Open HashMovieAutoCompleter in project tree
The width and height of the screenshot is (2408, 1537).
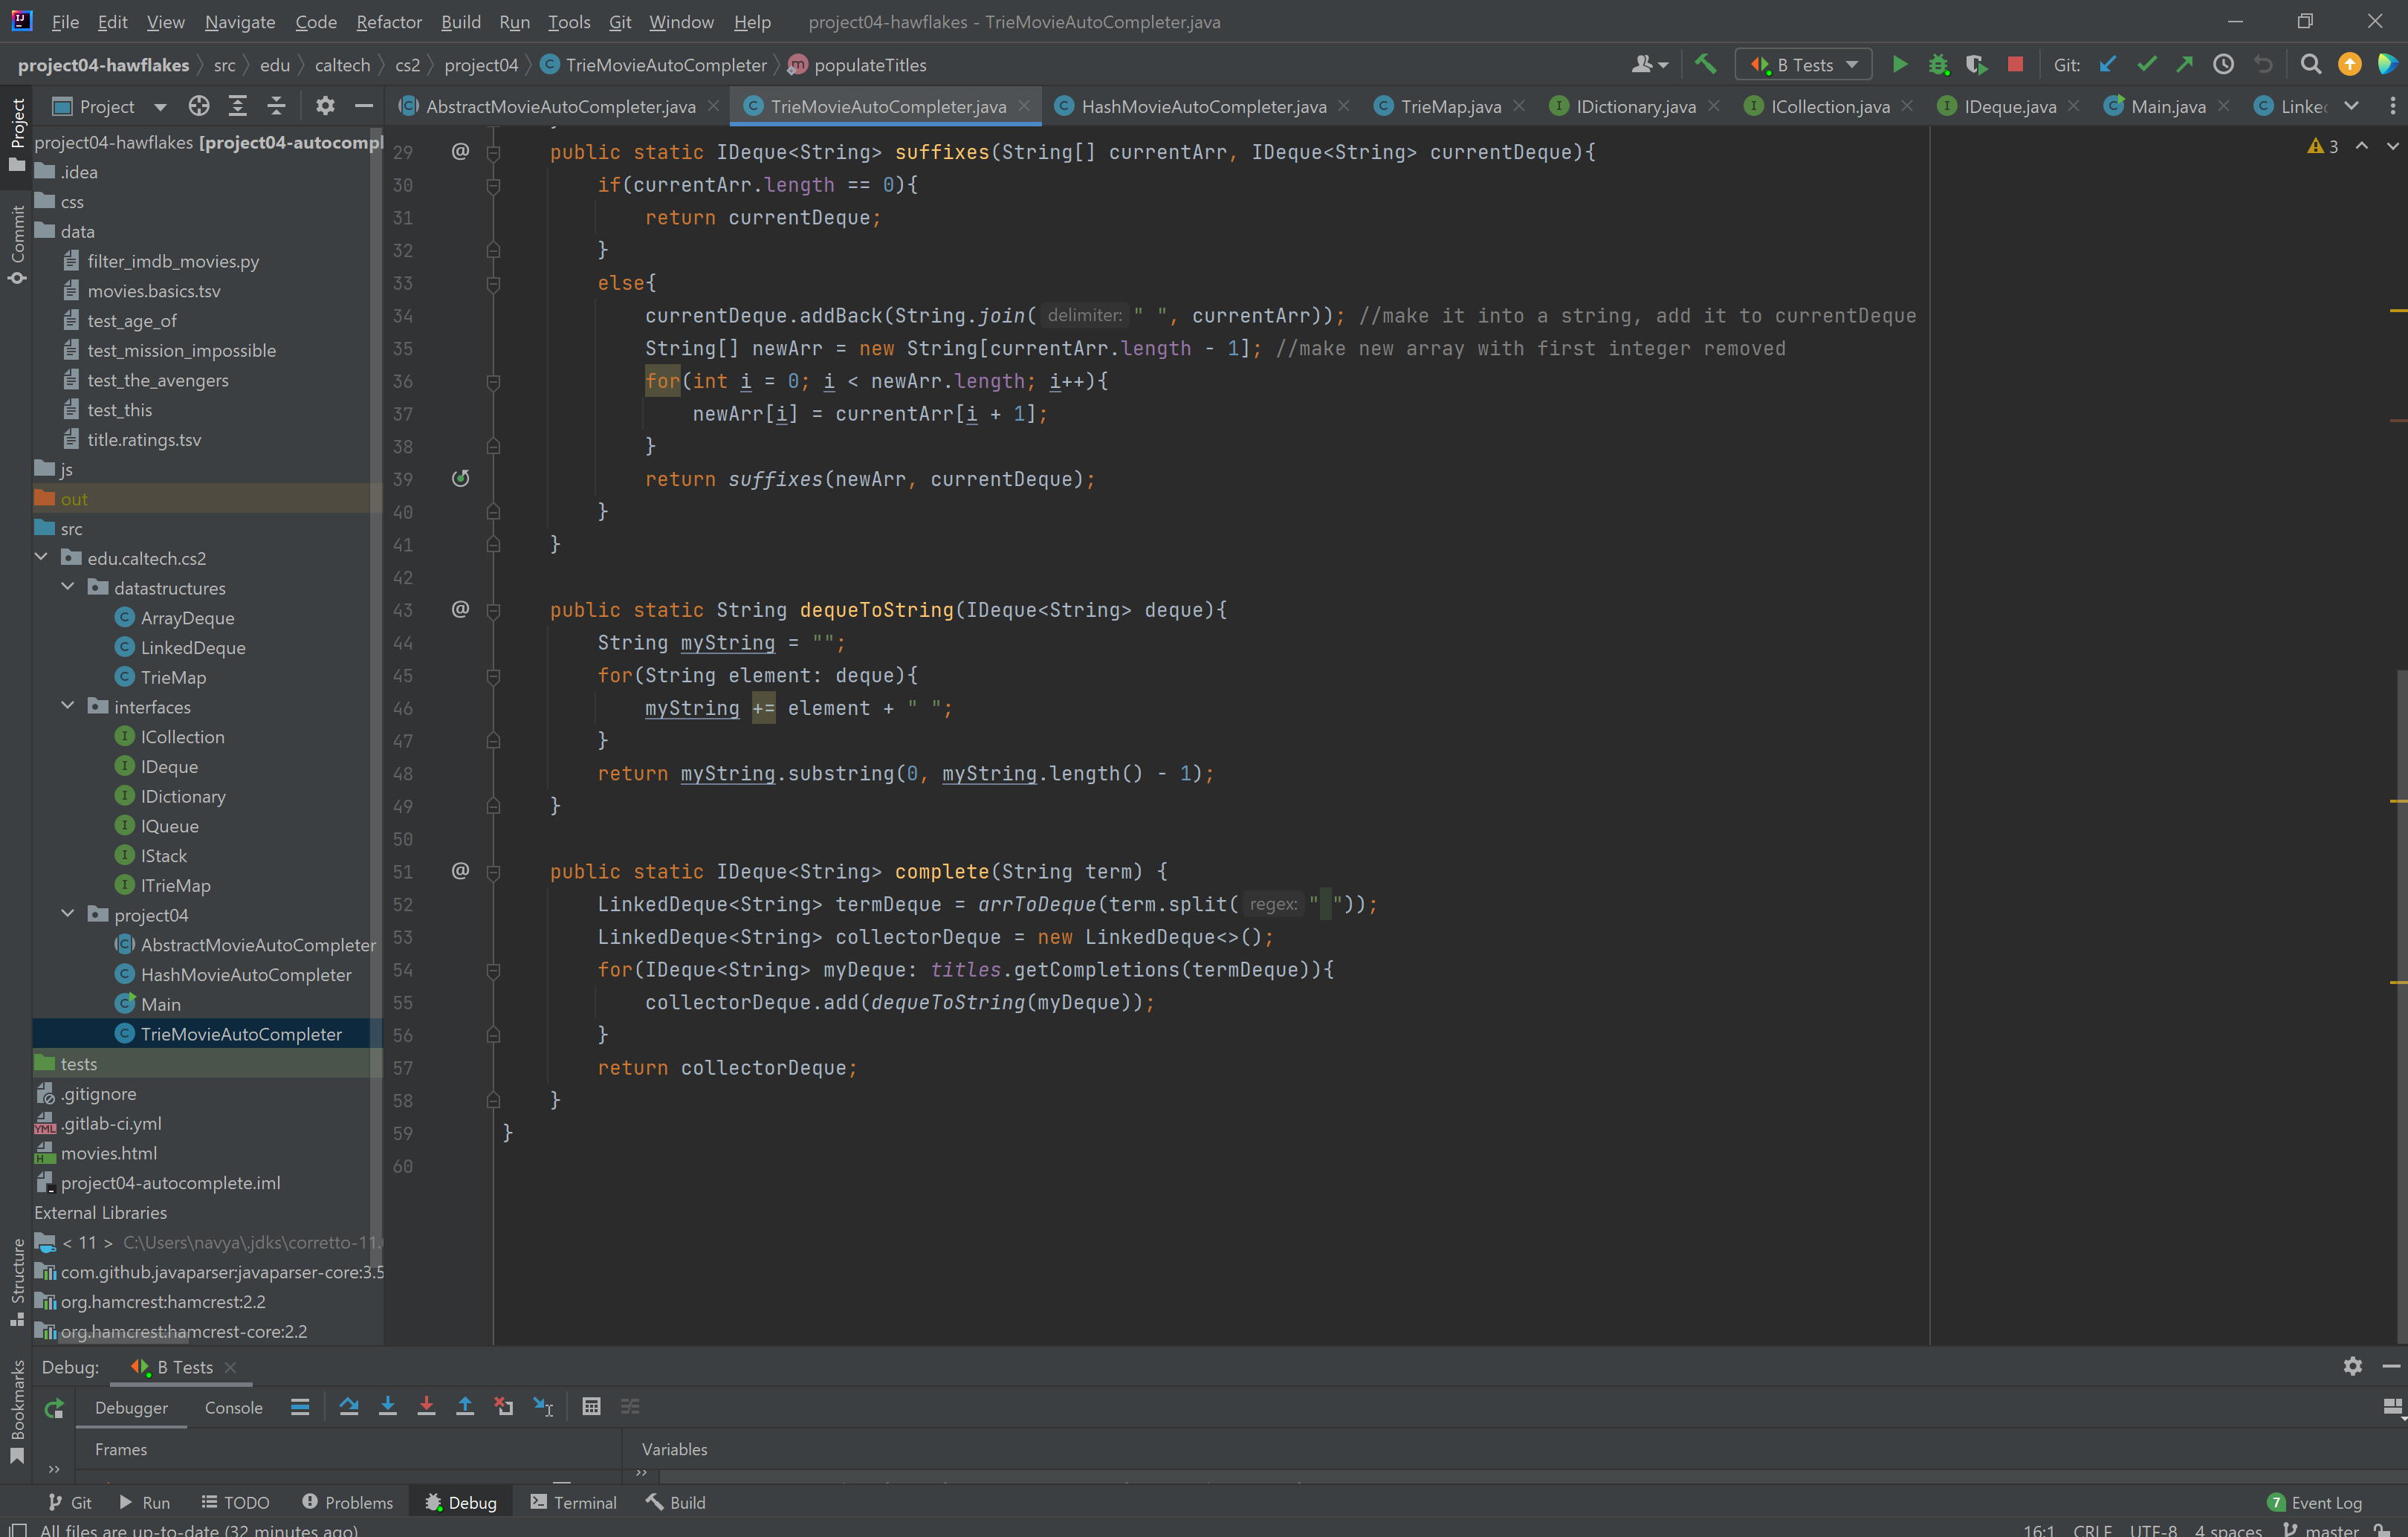(245, 974)
